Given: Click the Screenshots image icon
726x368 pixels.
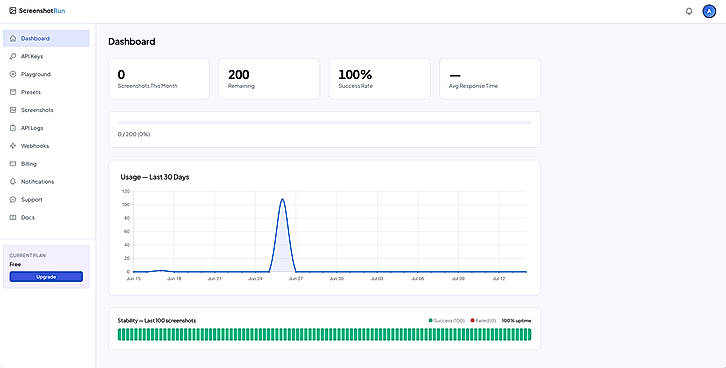Looking at the screenshot, I should (x=13, y=110).
